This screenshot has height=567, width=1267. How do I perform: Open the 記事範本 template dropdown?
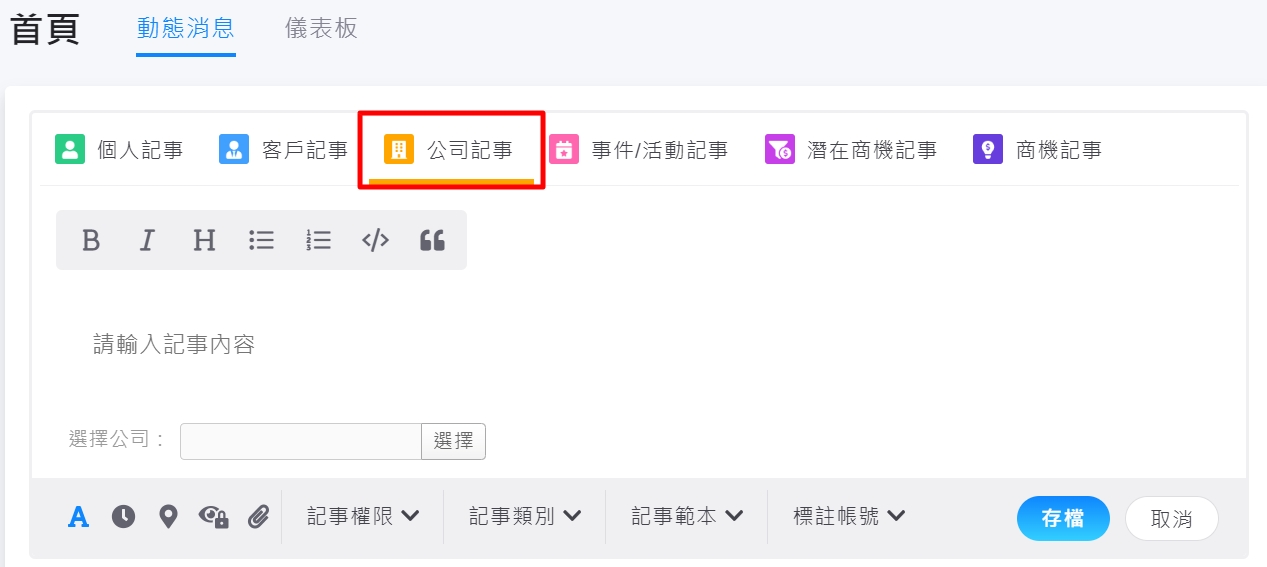pyautogui.click(x=686, y=517)
